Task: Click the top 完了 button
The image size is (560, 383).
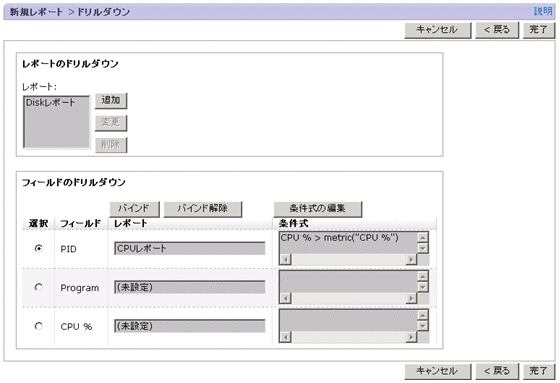Action: click(539, 30)
